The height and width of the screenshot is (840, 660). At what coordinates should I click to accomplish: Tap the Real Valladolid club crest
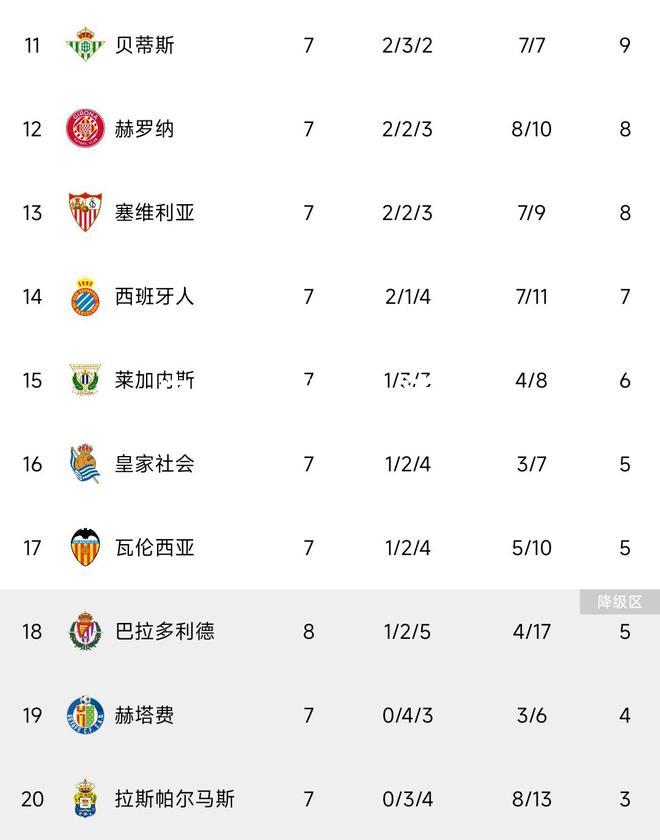click(85, 631)
